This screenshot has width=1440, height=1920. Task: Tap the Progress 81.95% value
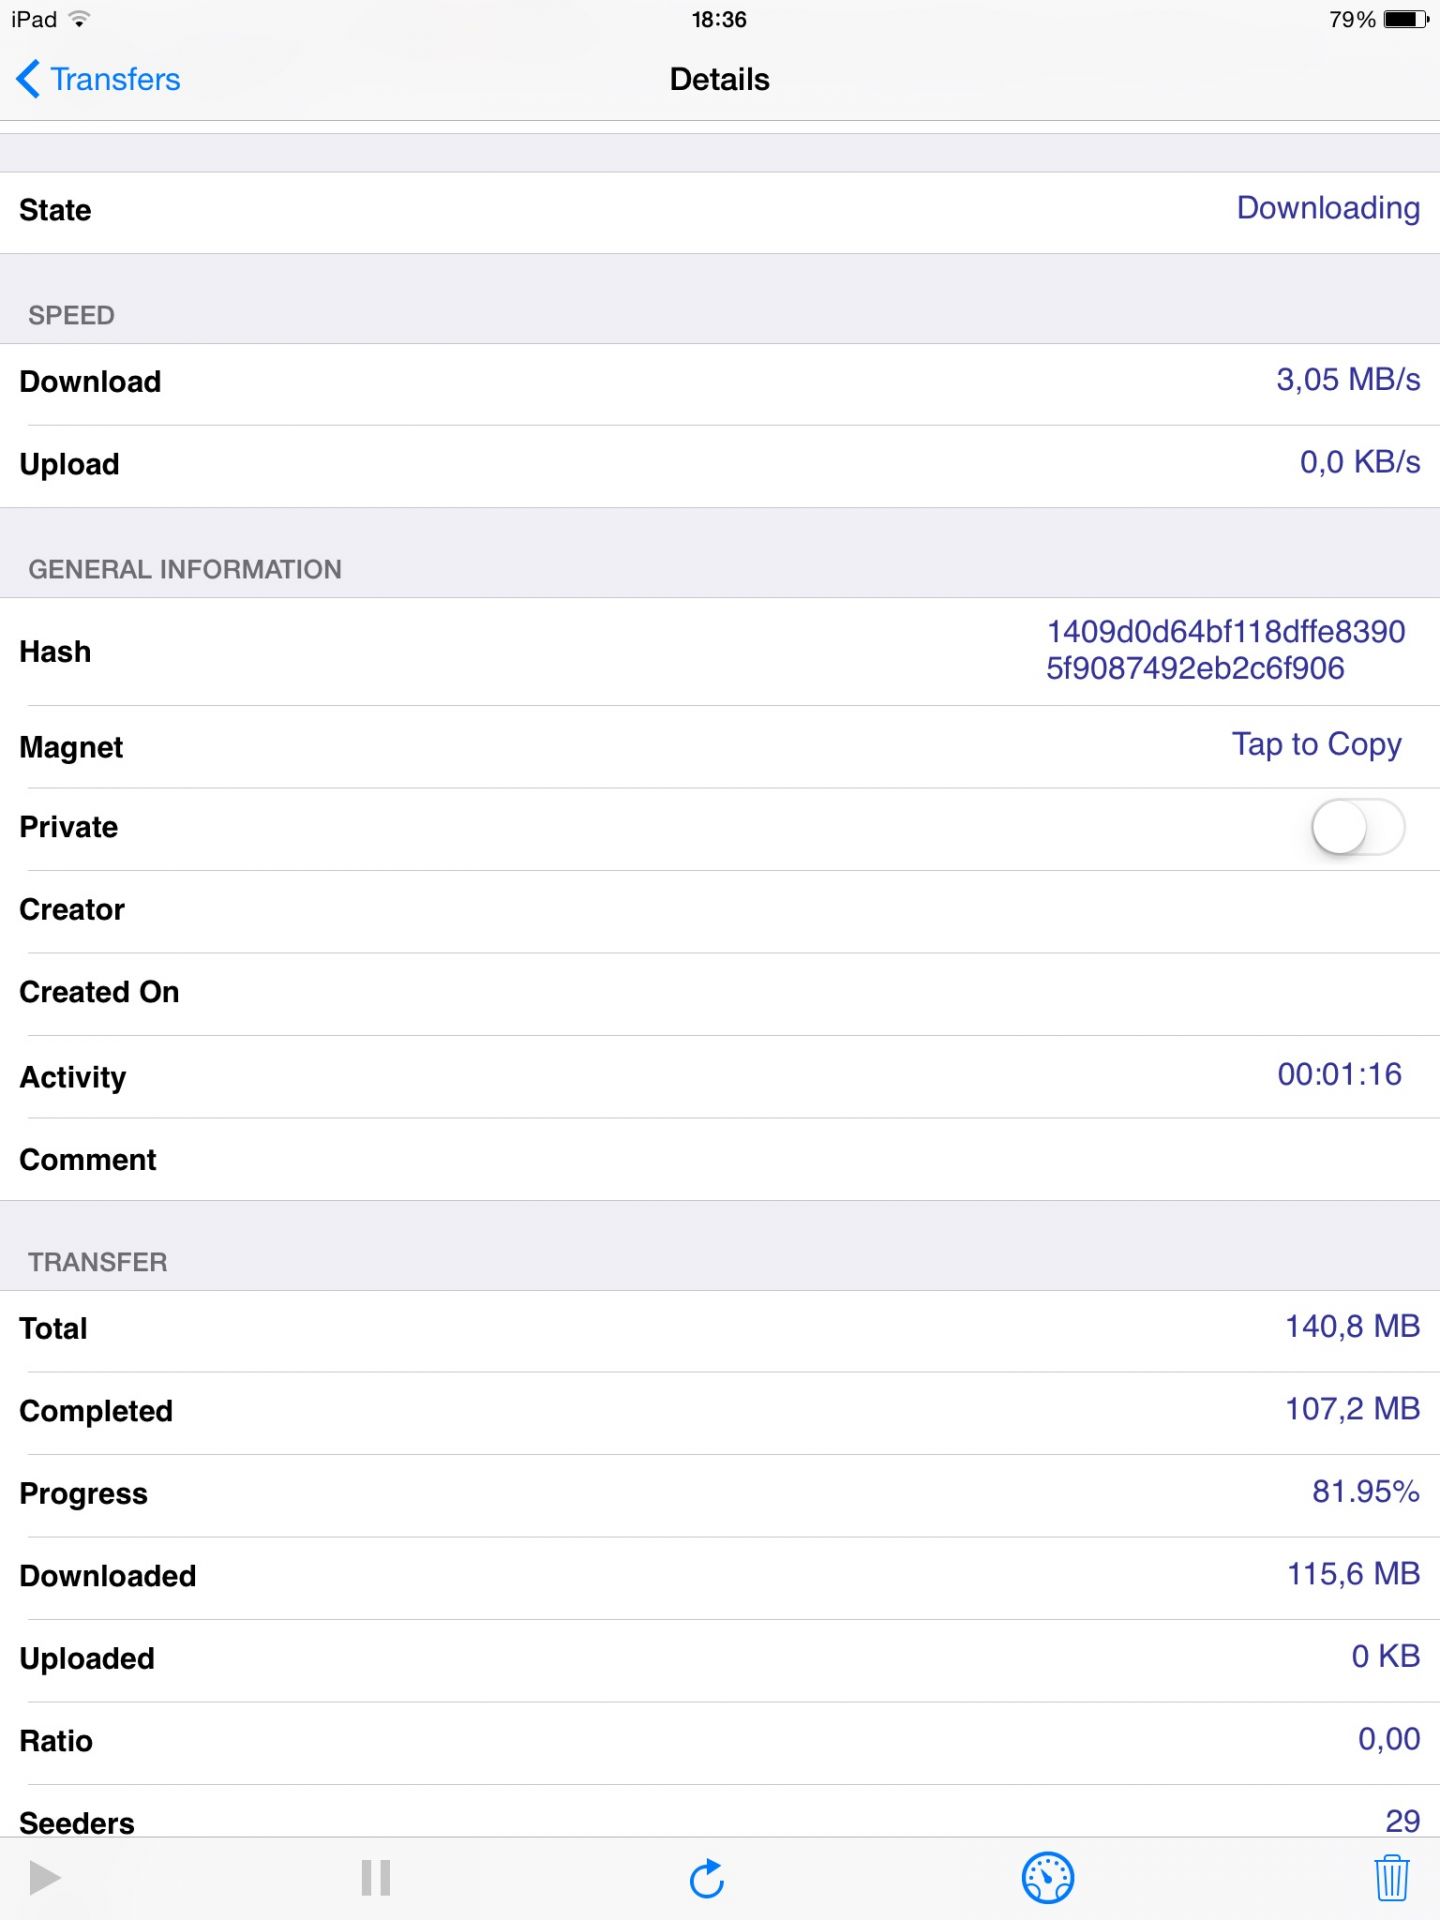[1365, 1492]
